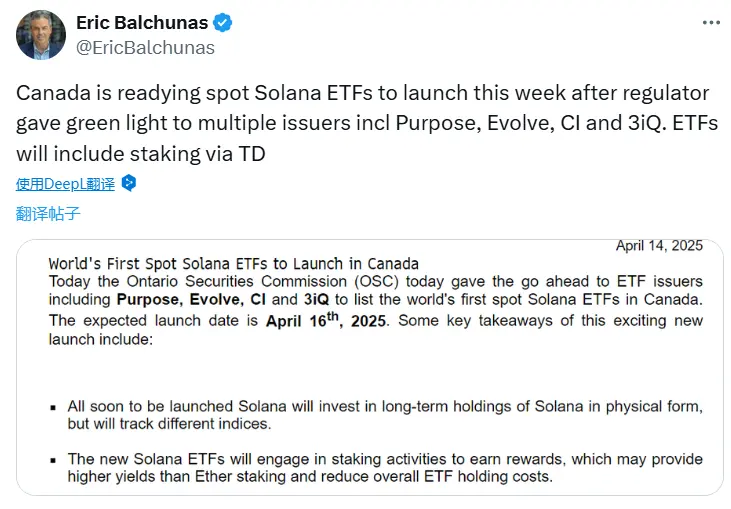Click the World's First Spot Solana ETFs heading

coord(234,264)
